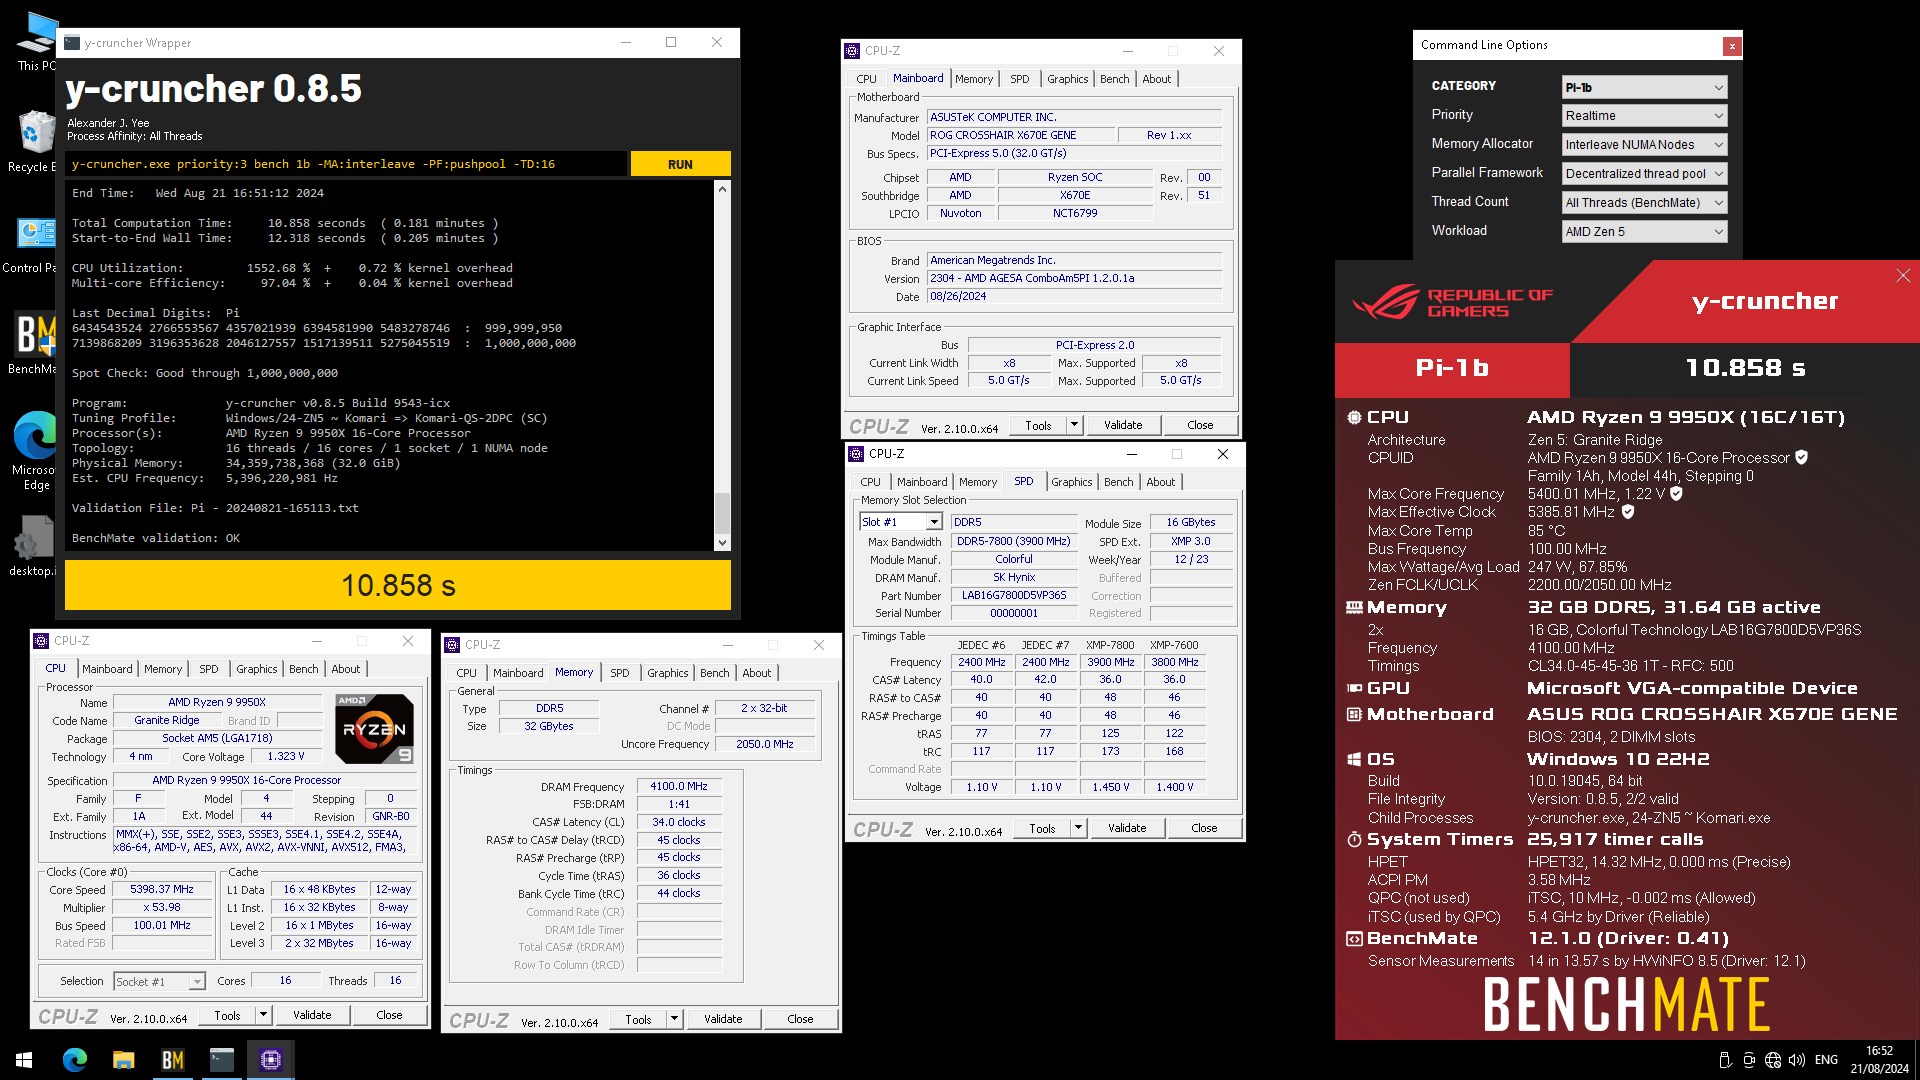Switch to BenchMate taskbar icon
1920x1080 pixels.
pyautogui.click(x=173, y=1060)
